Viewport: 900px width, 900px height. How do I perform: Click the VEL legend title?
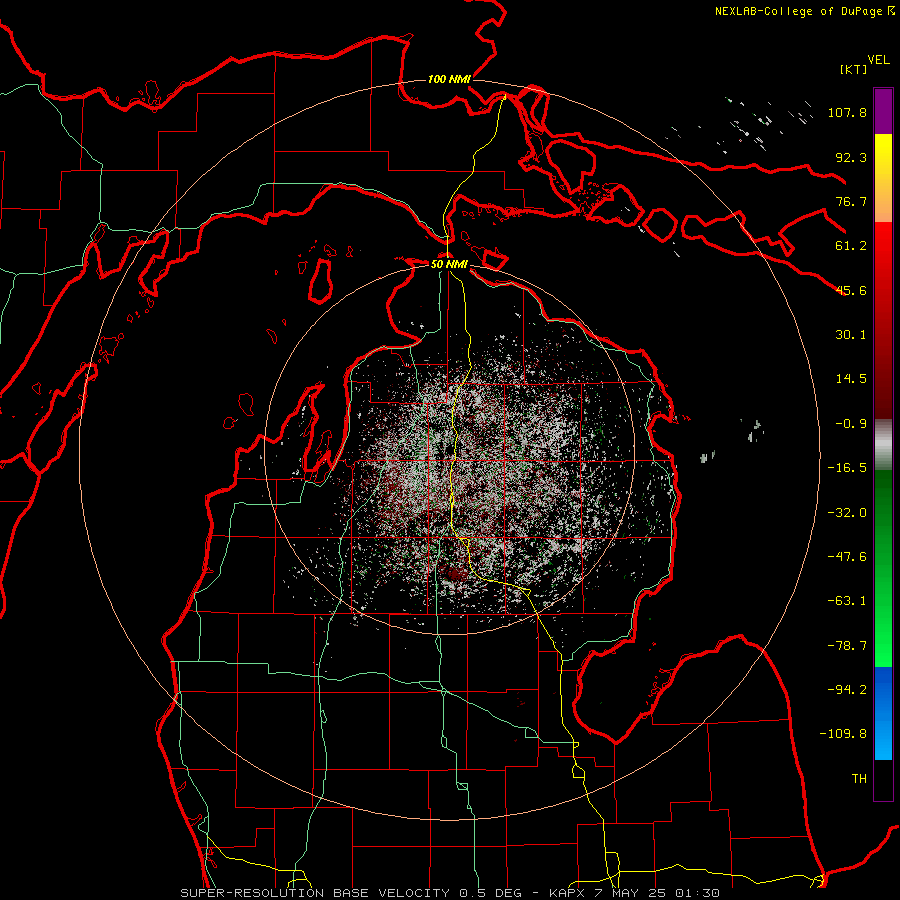pos(879,60)
